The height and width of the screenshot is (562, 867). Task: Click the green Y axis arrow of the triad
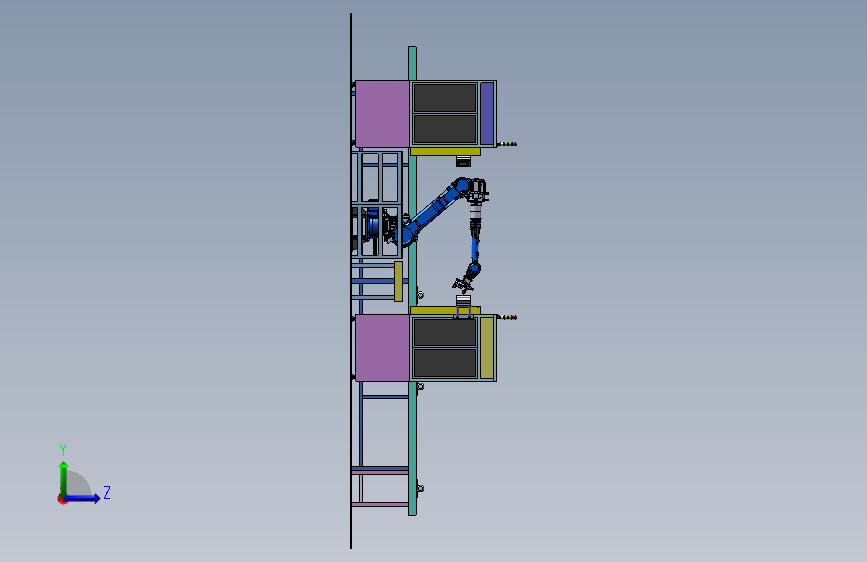coord(64,478)
